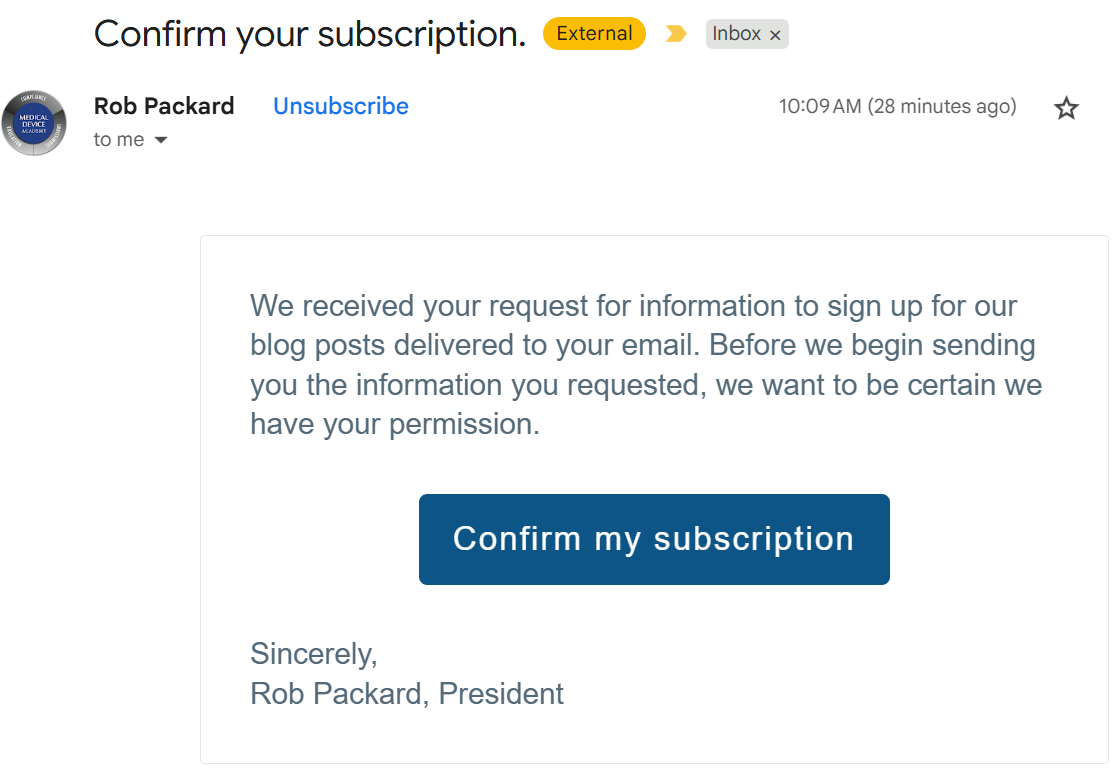This screenshot has height=771, width=1115.
Task: Open Medical Device Academy sender avatar
Action: [34, 122]
